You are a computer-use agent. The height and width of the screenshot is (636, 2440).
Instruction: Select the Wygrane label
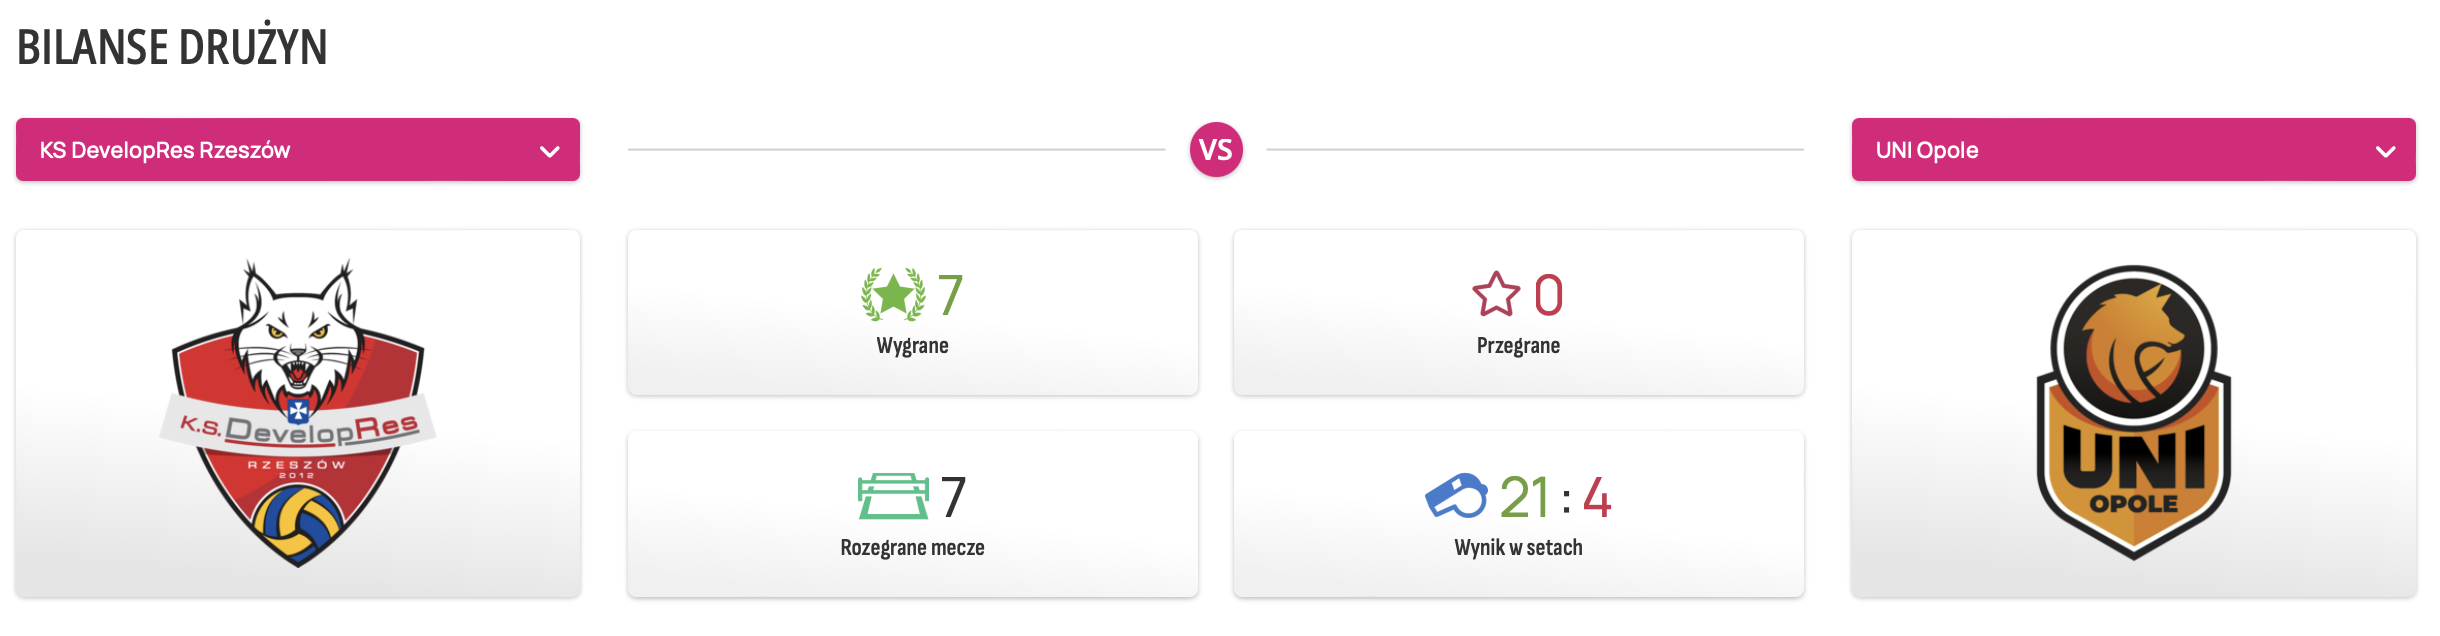[912, 346]
